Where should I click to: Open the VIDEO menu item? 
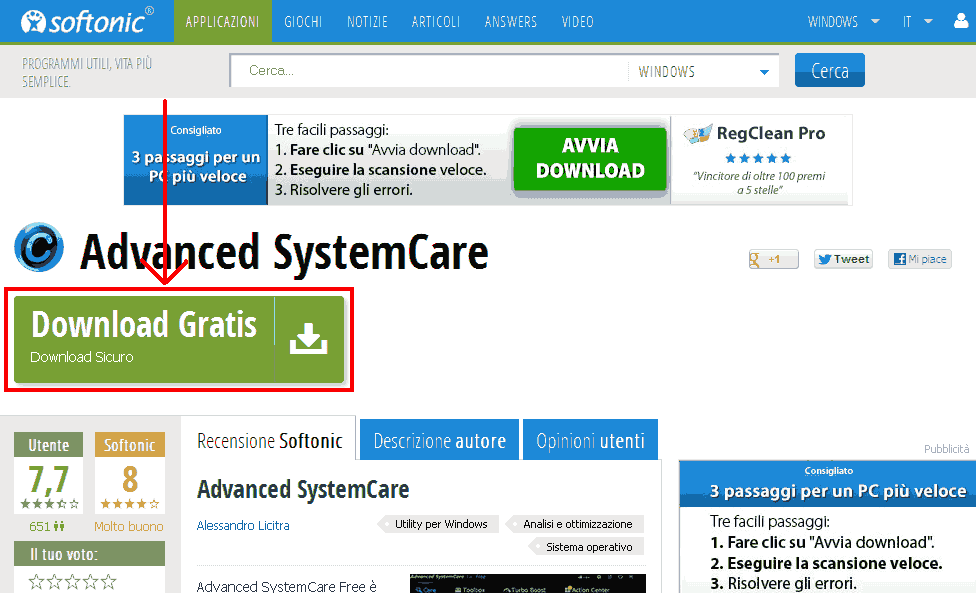coord(578,22)
